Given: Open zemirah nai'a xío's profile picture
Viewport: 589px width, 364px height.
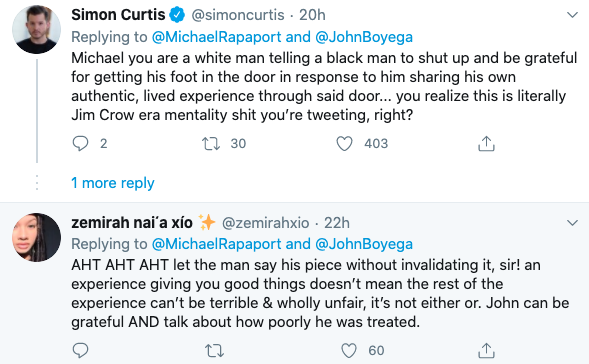Looking at the screenshot, I should coord(36,237).
